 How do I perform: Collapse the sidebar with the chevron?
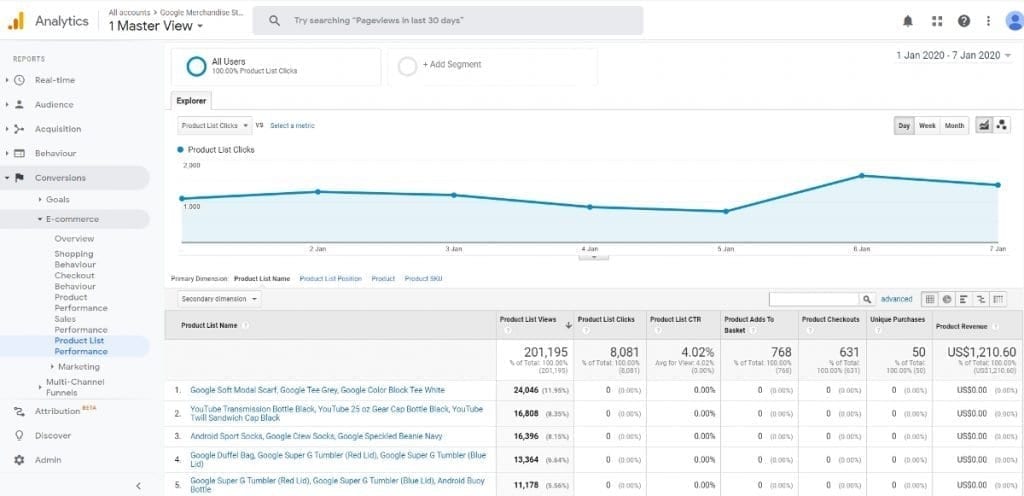pyautogui.click(x=138, y=486)
